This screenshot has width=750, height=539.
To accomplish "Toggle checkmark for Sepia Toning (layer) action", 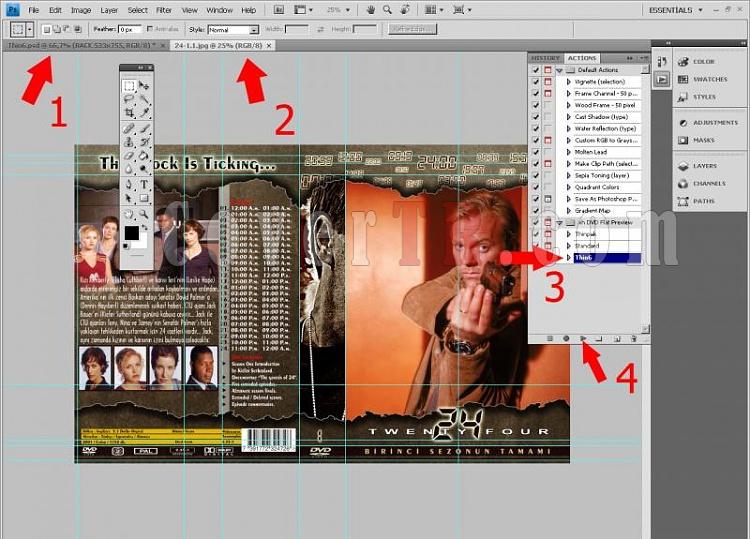I will click(x=536, y=176).
